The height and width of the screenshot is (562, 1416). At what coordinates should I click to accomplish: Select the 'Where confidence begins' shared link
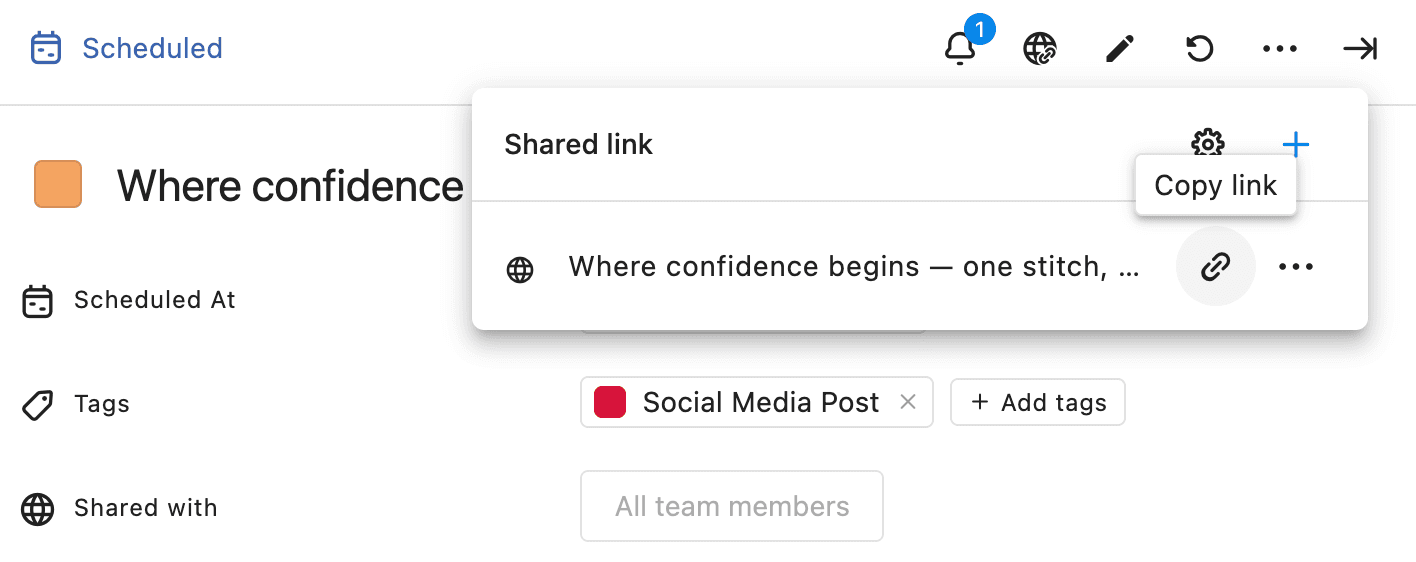[x=853, y=266]
